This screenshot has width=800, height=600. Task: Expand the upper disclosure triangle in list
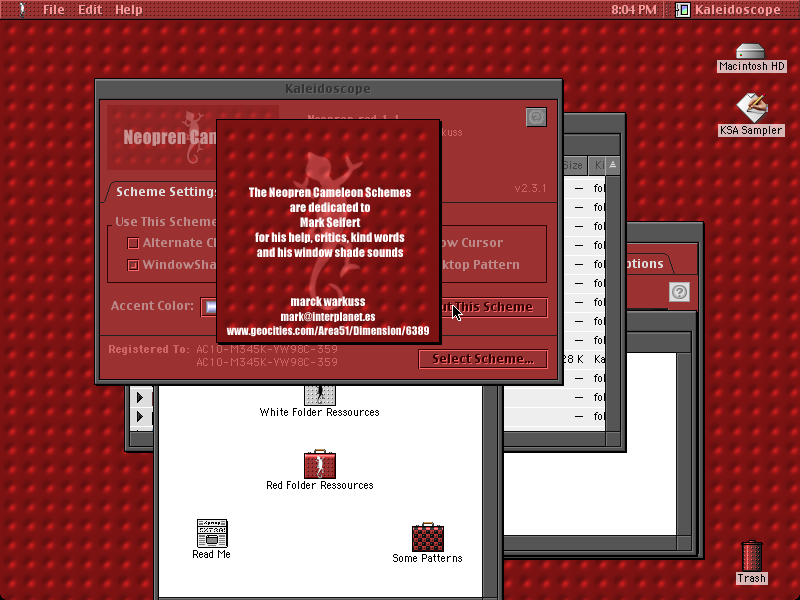pyautogui.click(x=140, y=397)
